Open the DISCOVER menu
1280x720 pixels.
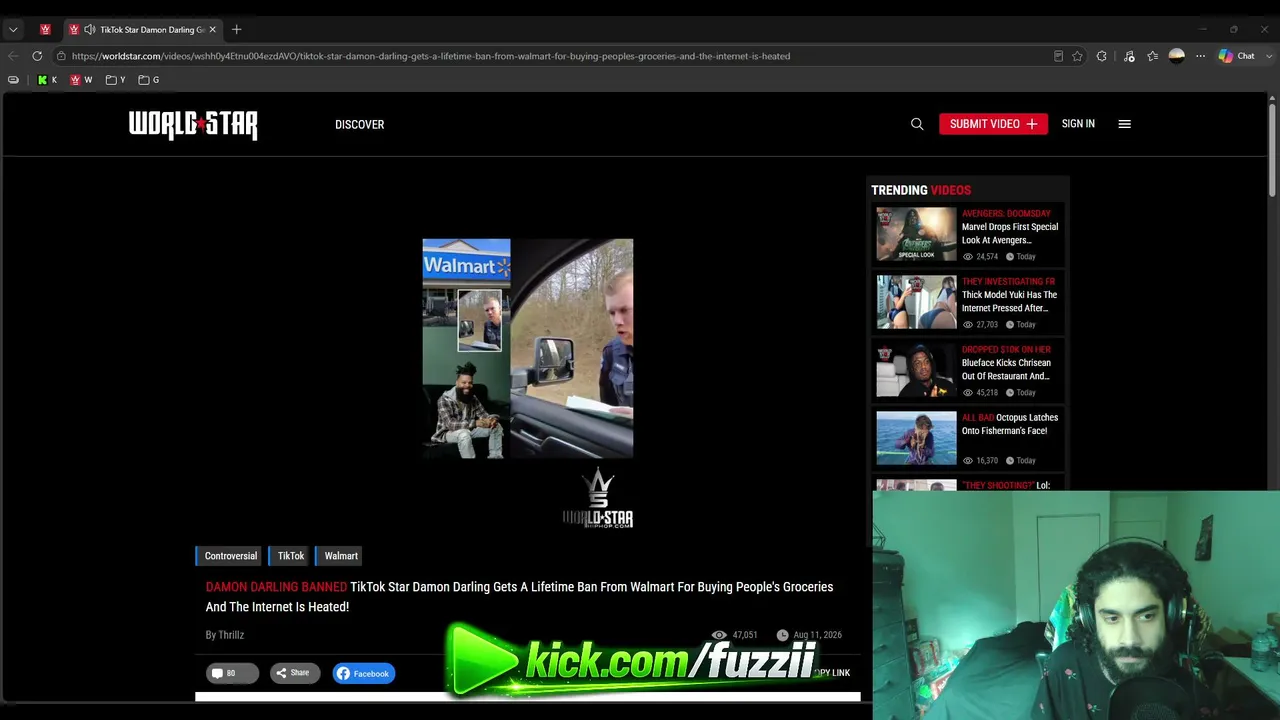(360, 125)
